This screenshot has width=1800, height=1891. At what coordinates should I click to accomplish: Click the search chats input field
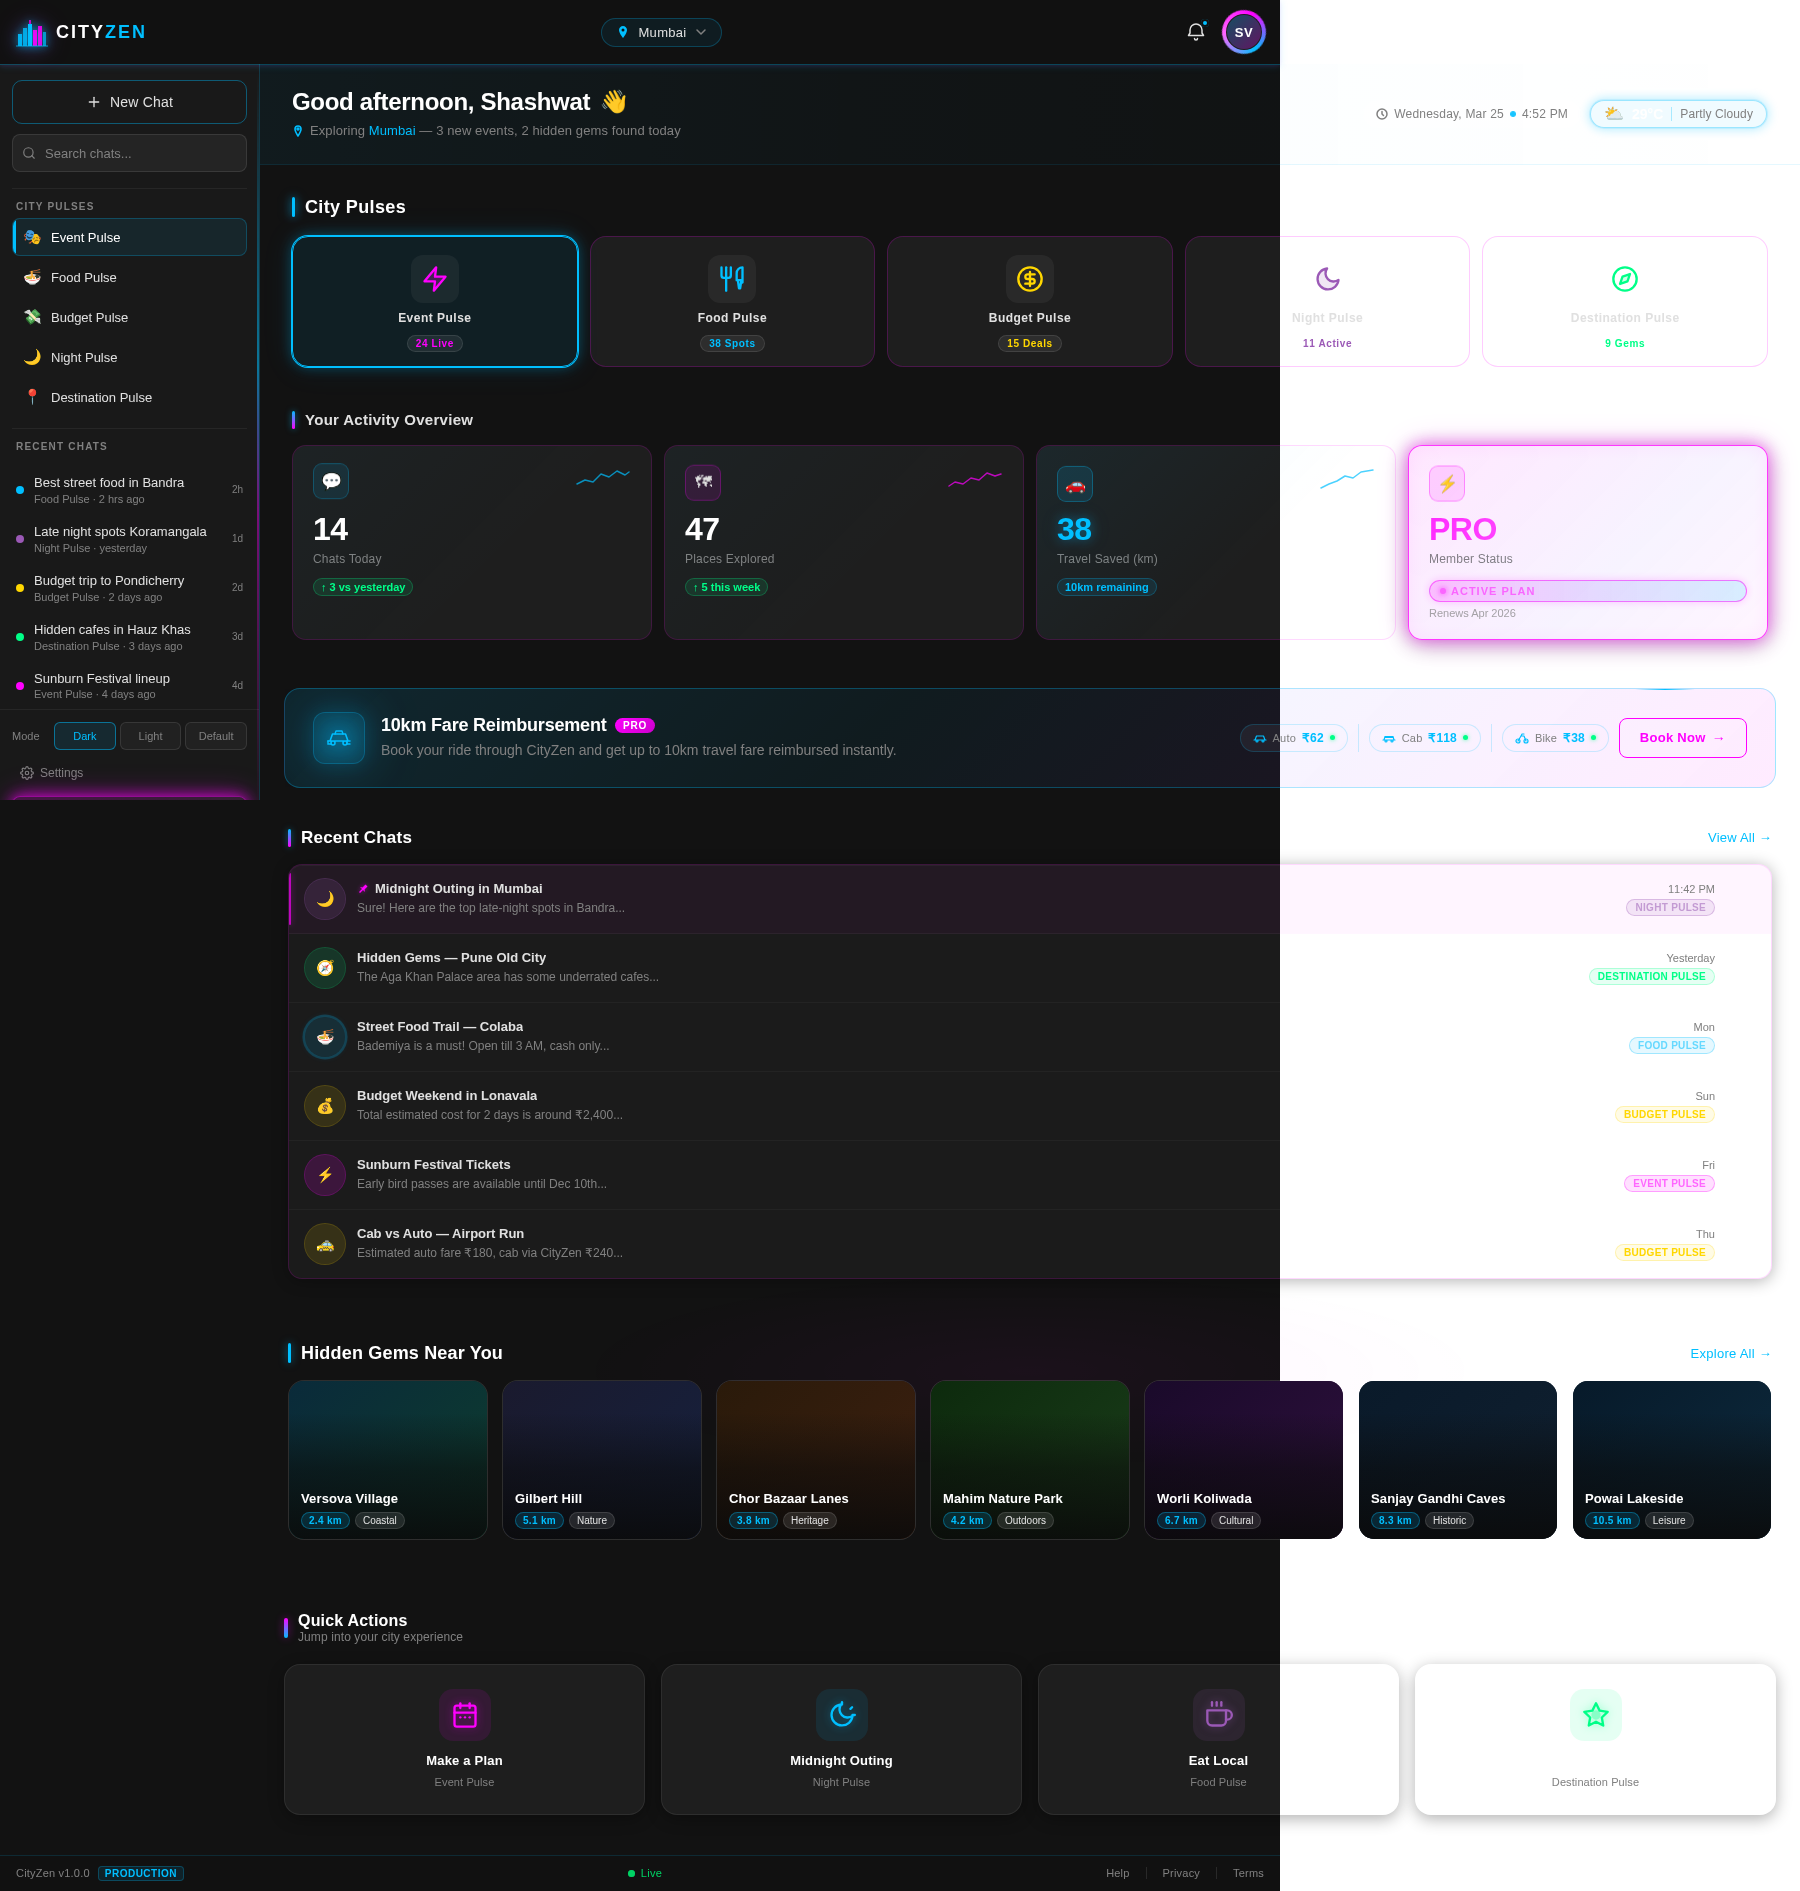[129, 153]
